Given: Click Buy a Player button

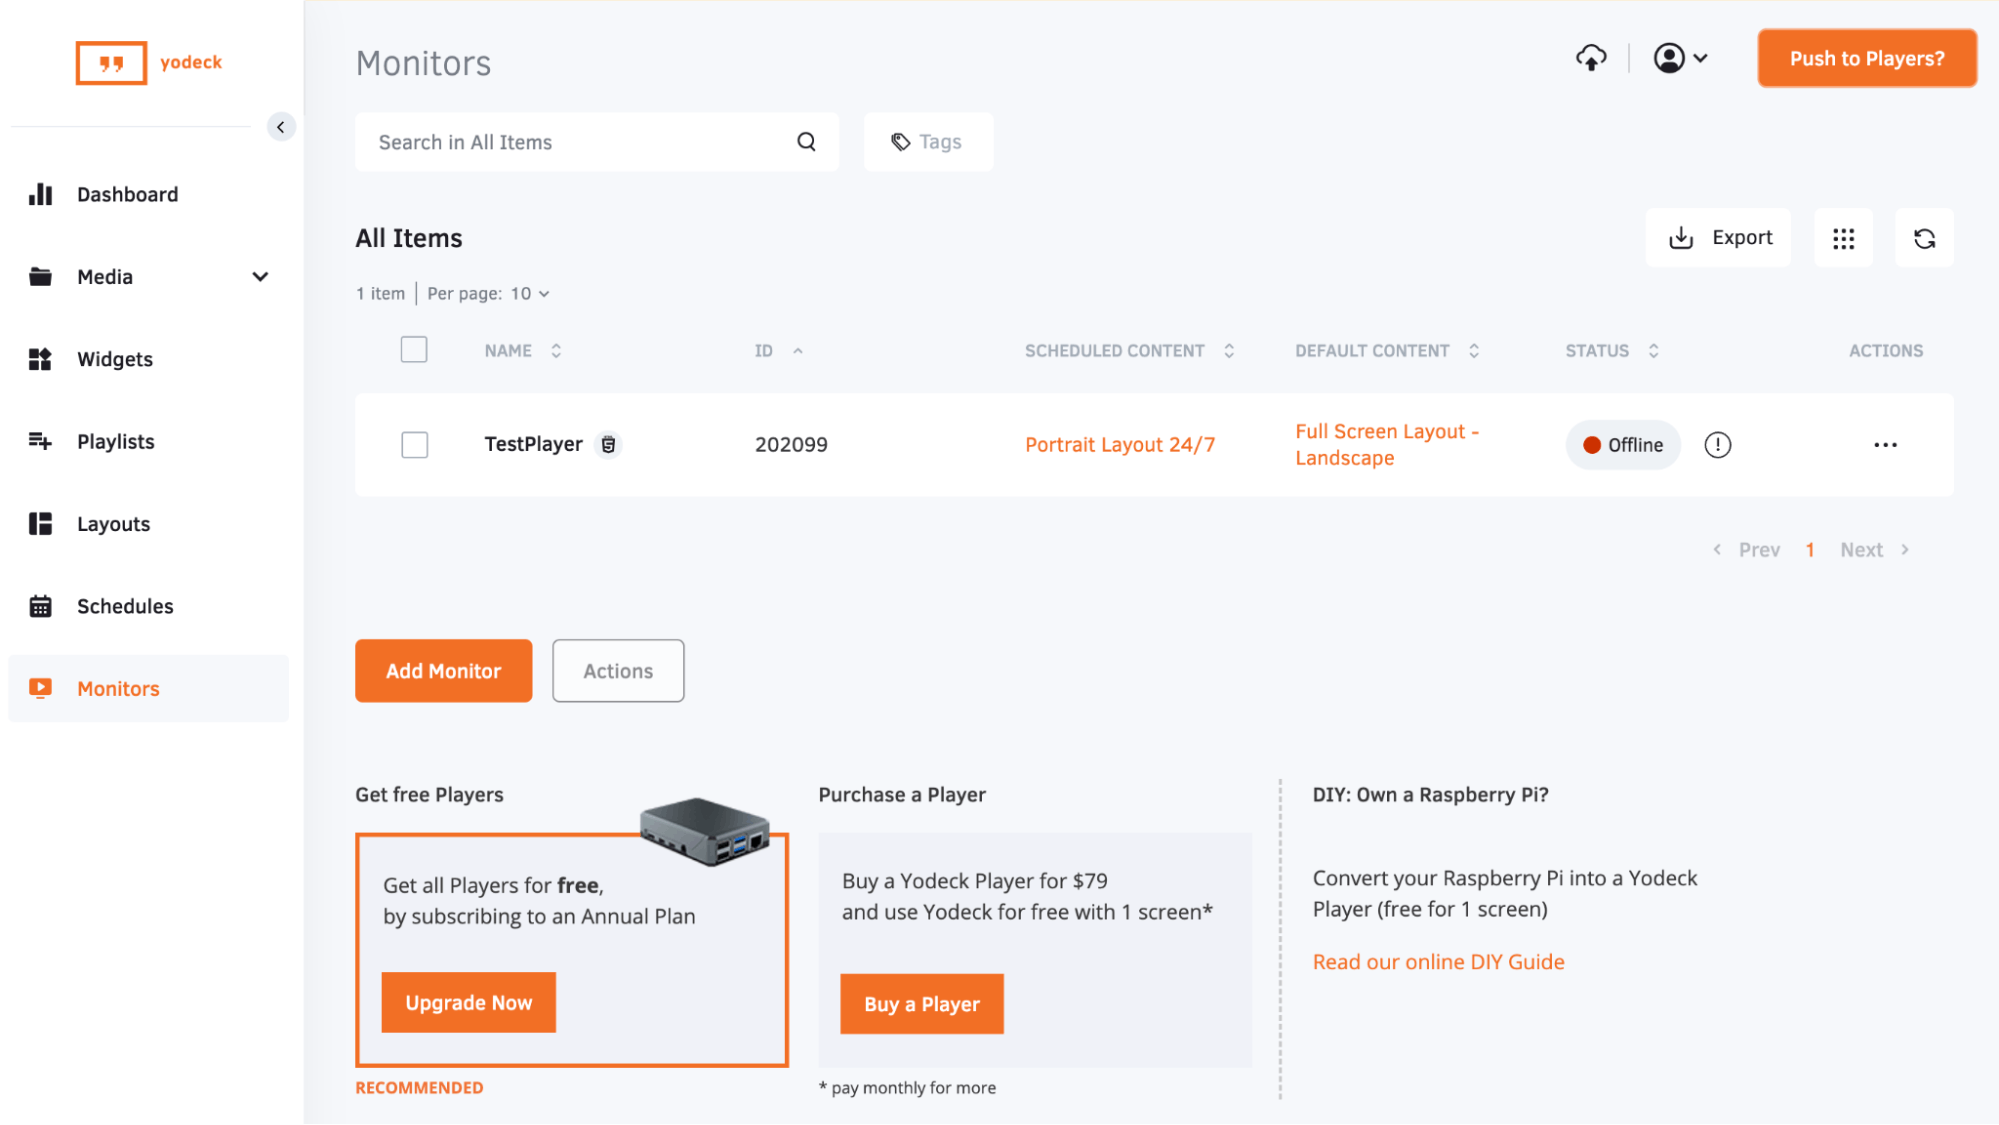Looking at the screenshot, I should (x=921, y=1004).
